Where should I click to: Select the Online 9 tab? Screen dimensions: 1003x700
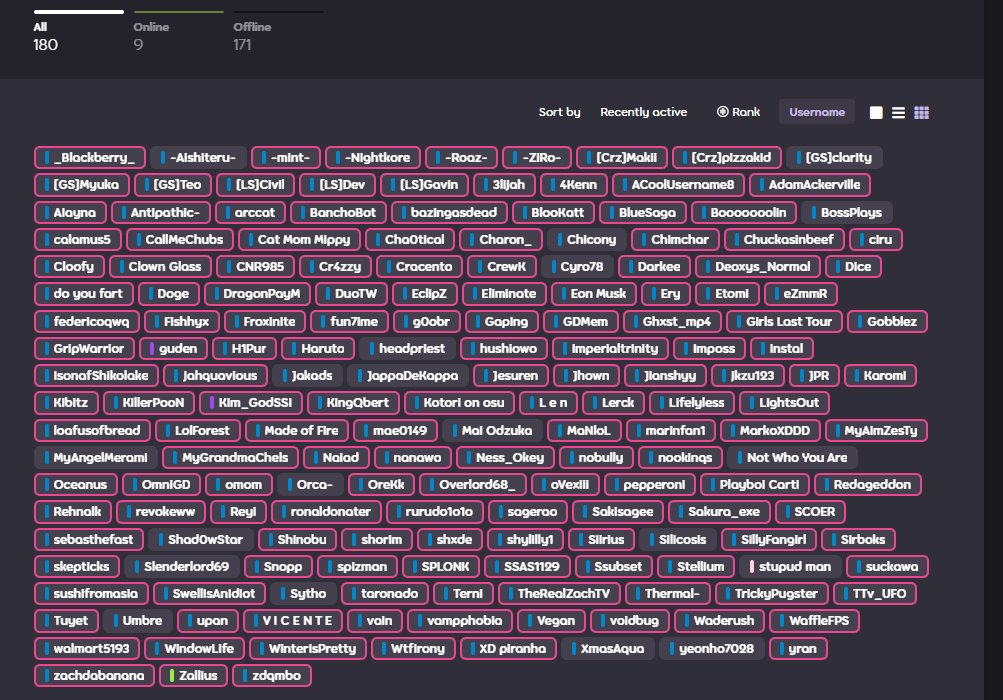[178, 32]
